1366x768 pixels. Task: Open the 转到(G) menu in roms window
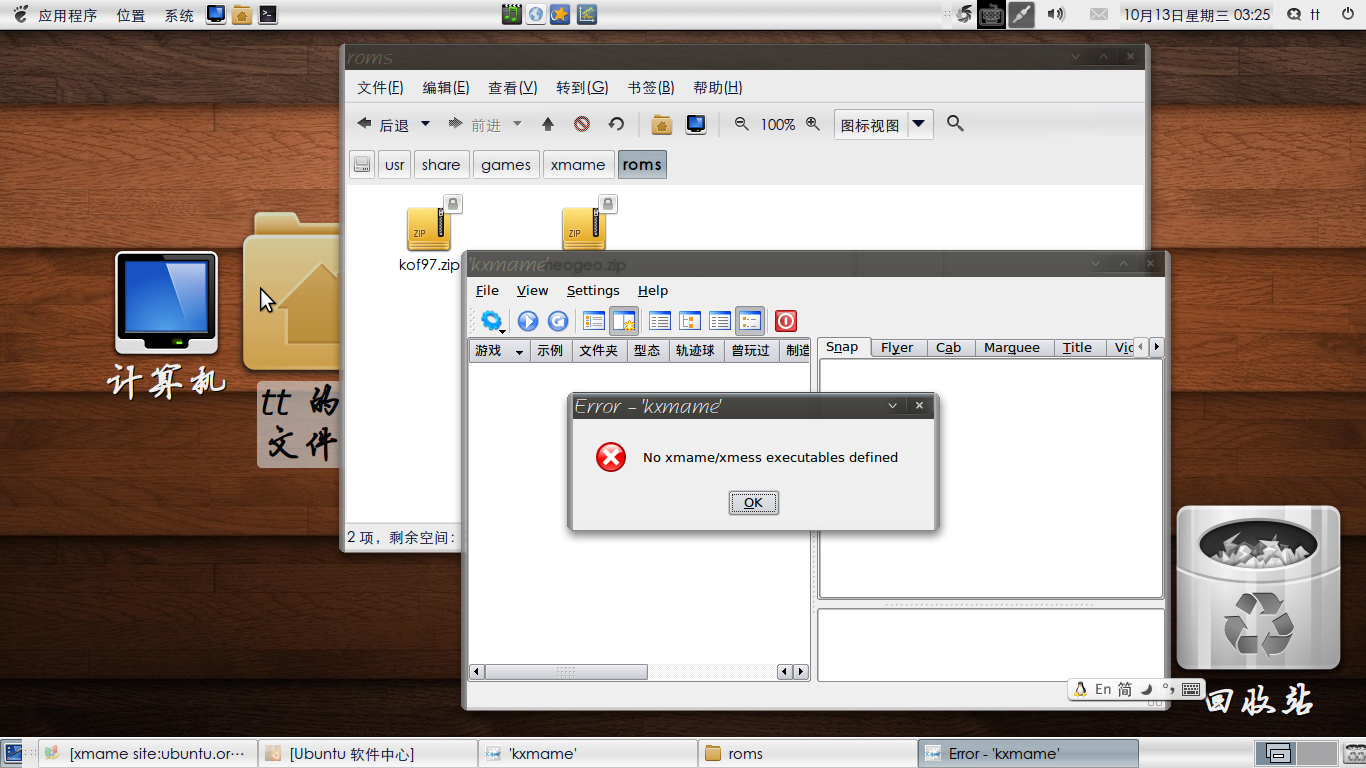(x=582, y=88)
